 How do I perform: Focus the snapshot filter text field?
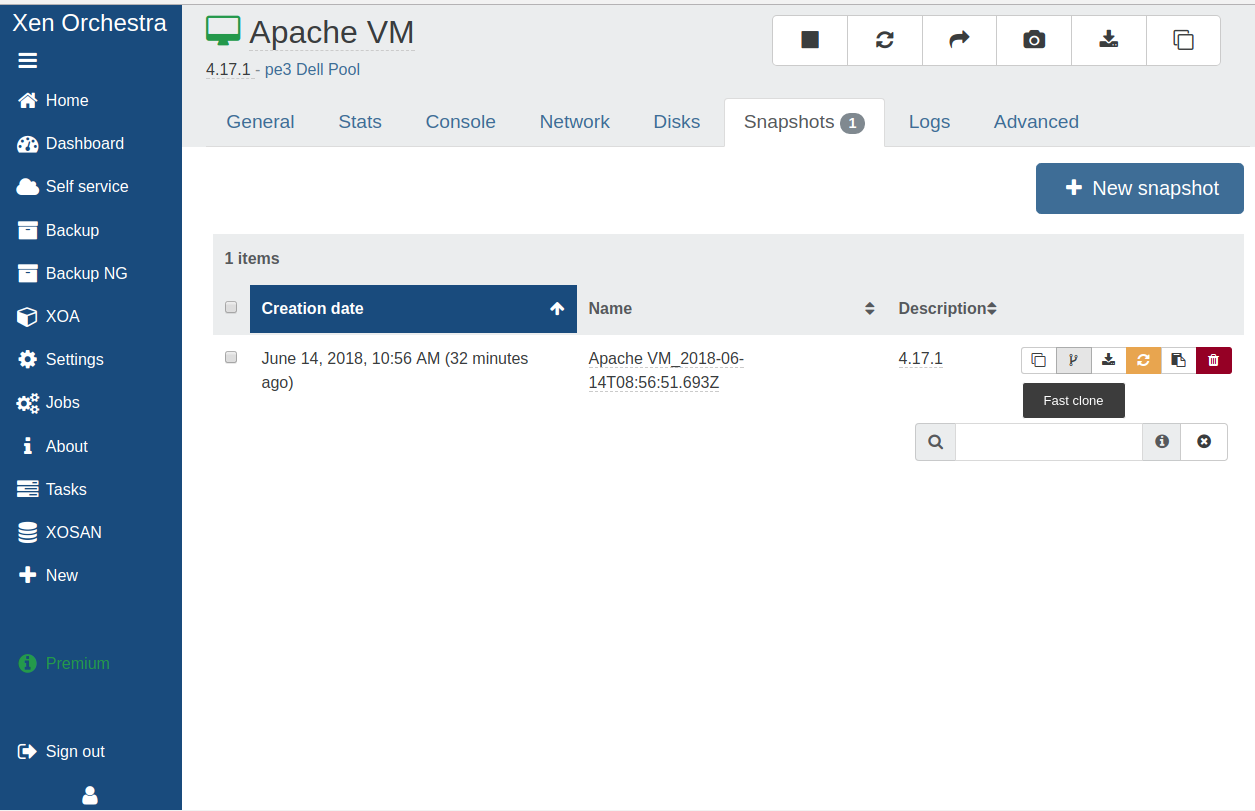point(1049,441)
